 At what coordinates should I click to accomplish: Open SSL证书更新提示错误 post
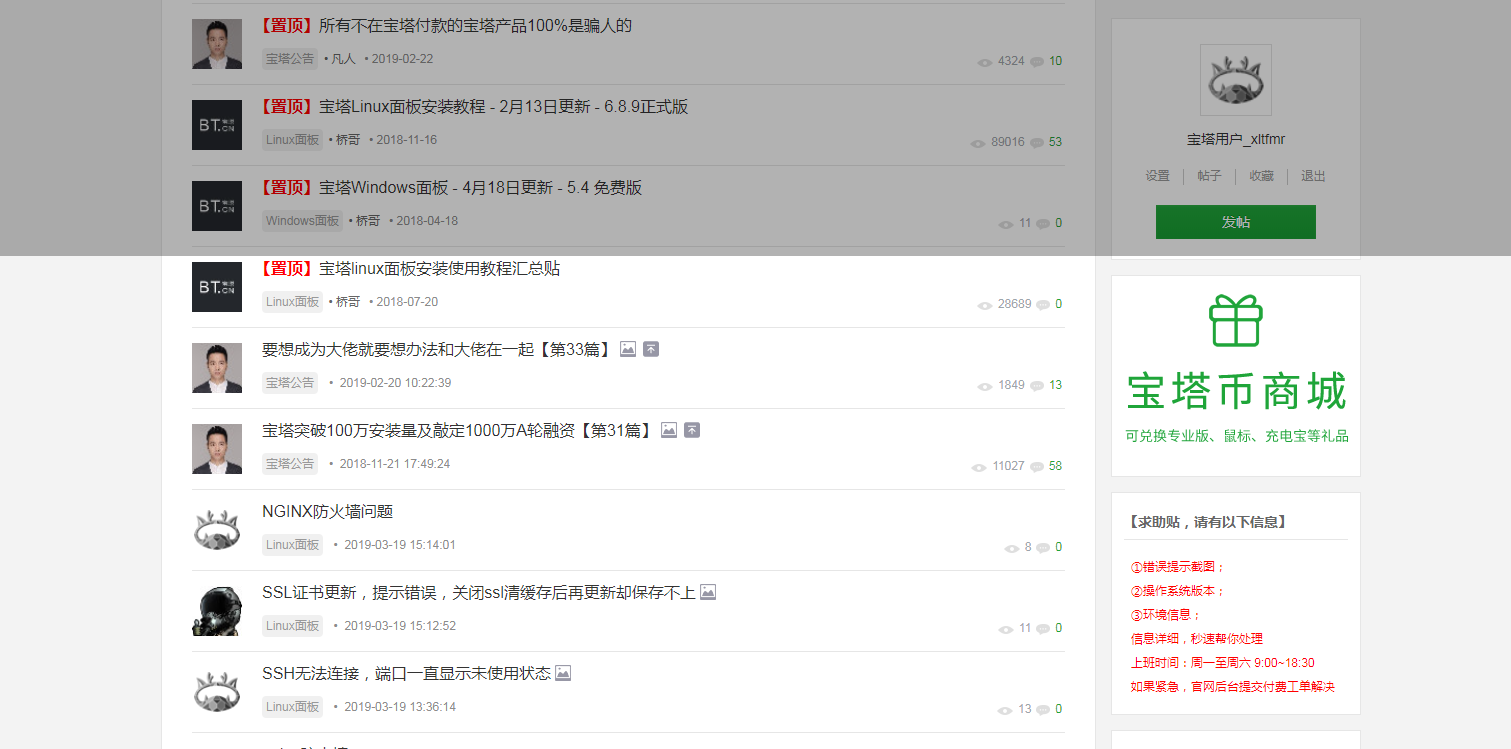coord(478,593)
